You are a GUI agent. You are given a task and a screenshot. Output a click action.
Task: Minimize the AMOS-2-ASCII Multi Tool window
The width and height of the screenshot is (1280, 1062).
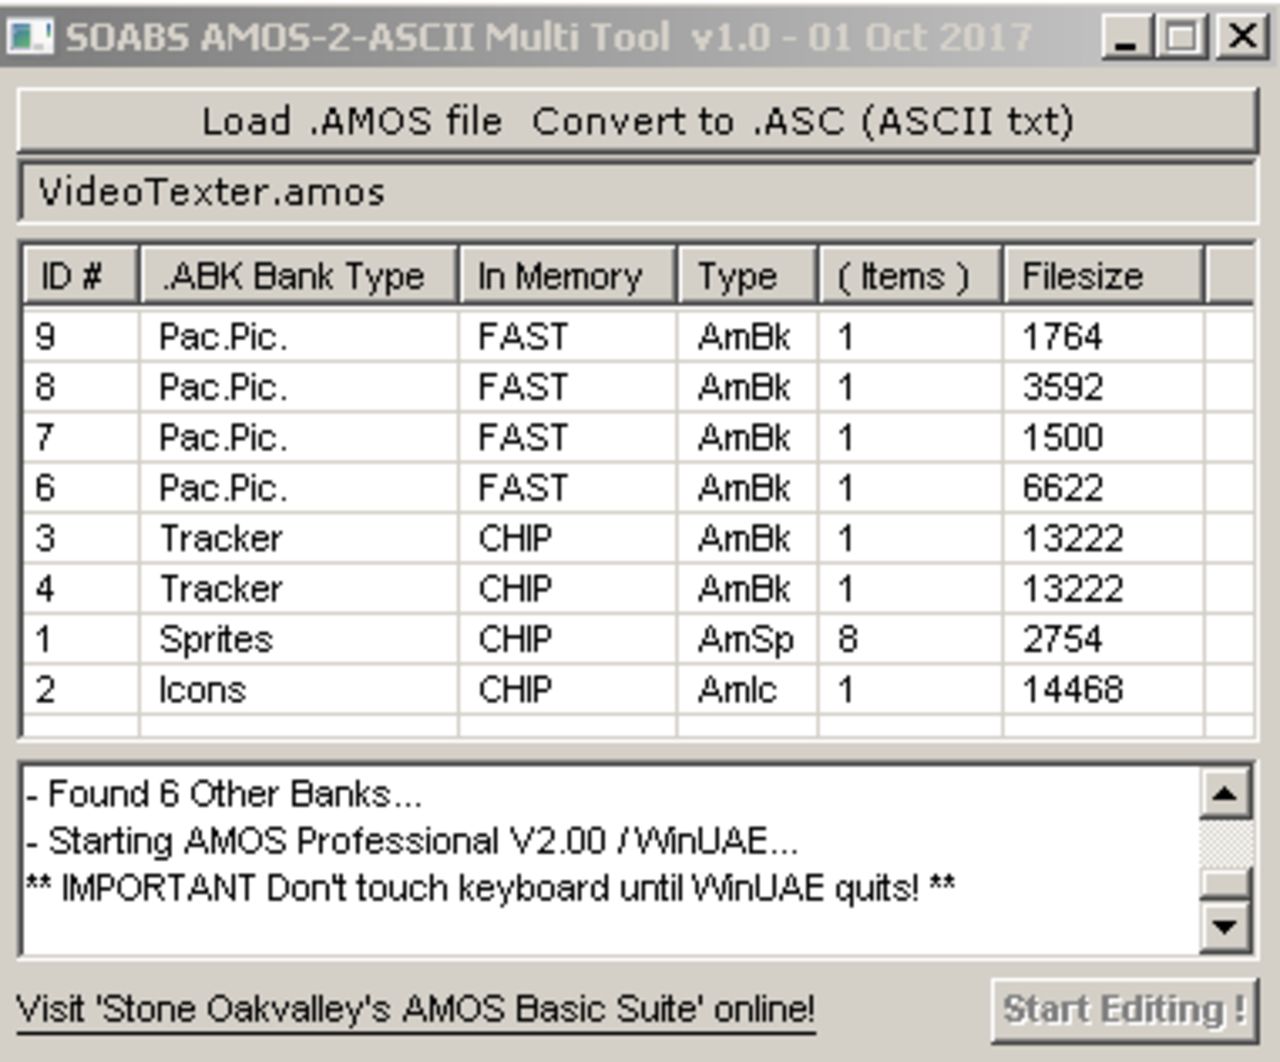(1126, 37)
